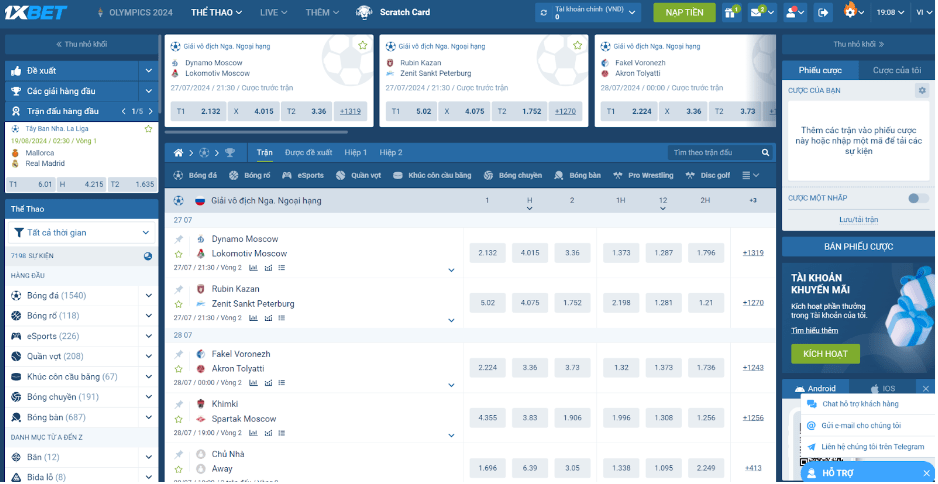Toggle favorite star on Khimki row
Viewport: 938px width, 484px height.
pos(178,419)
